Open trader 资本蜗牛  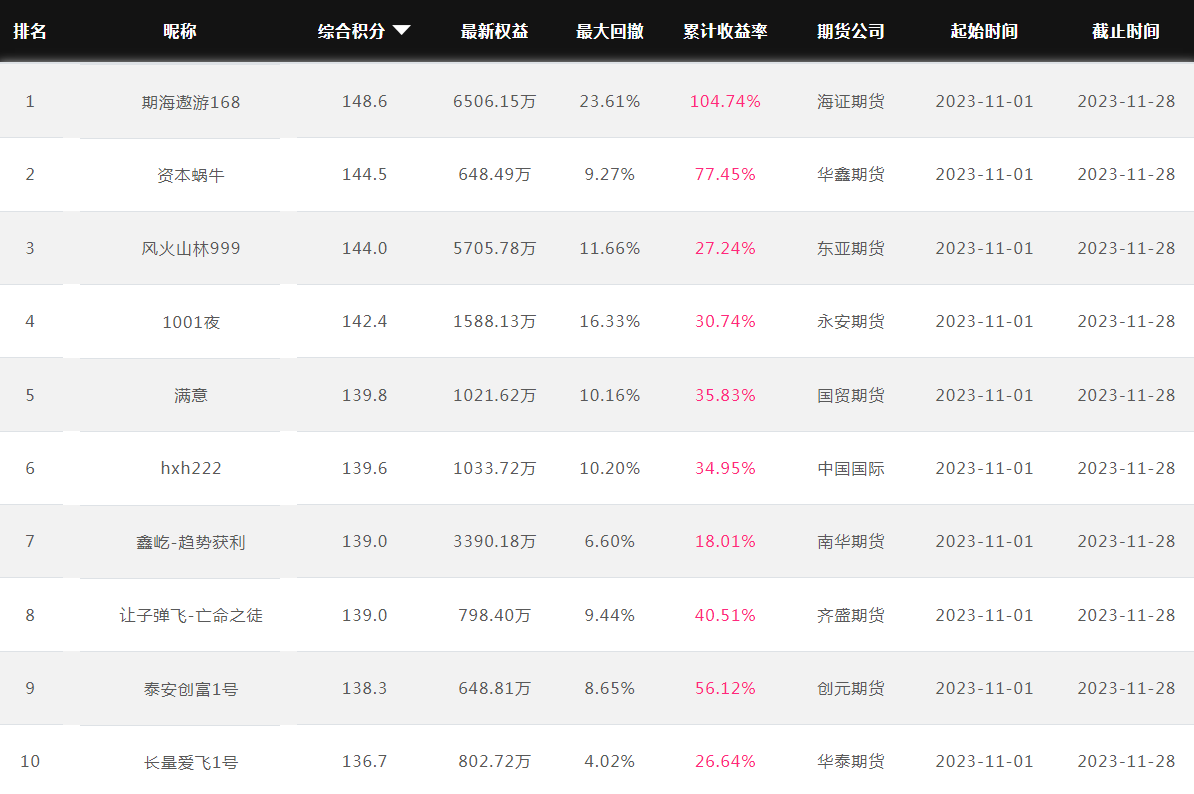[191, 175]
